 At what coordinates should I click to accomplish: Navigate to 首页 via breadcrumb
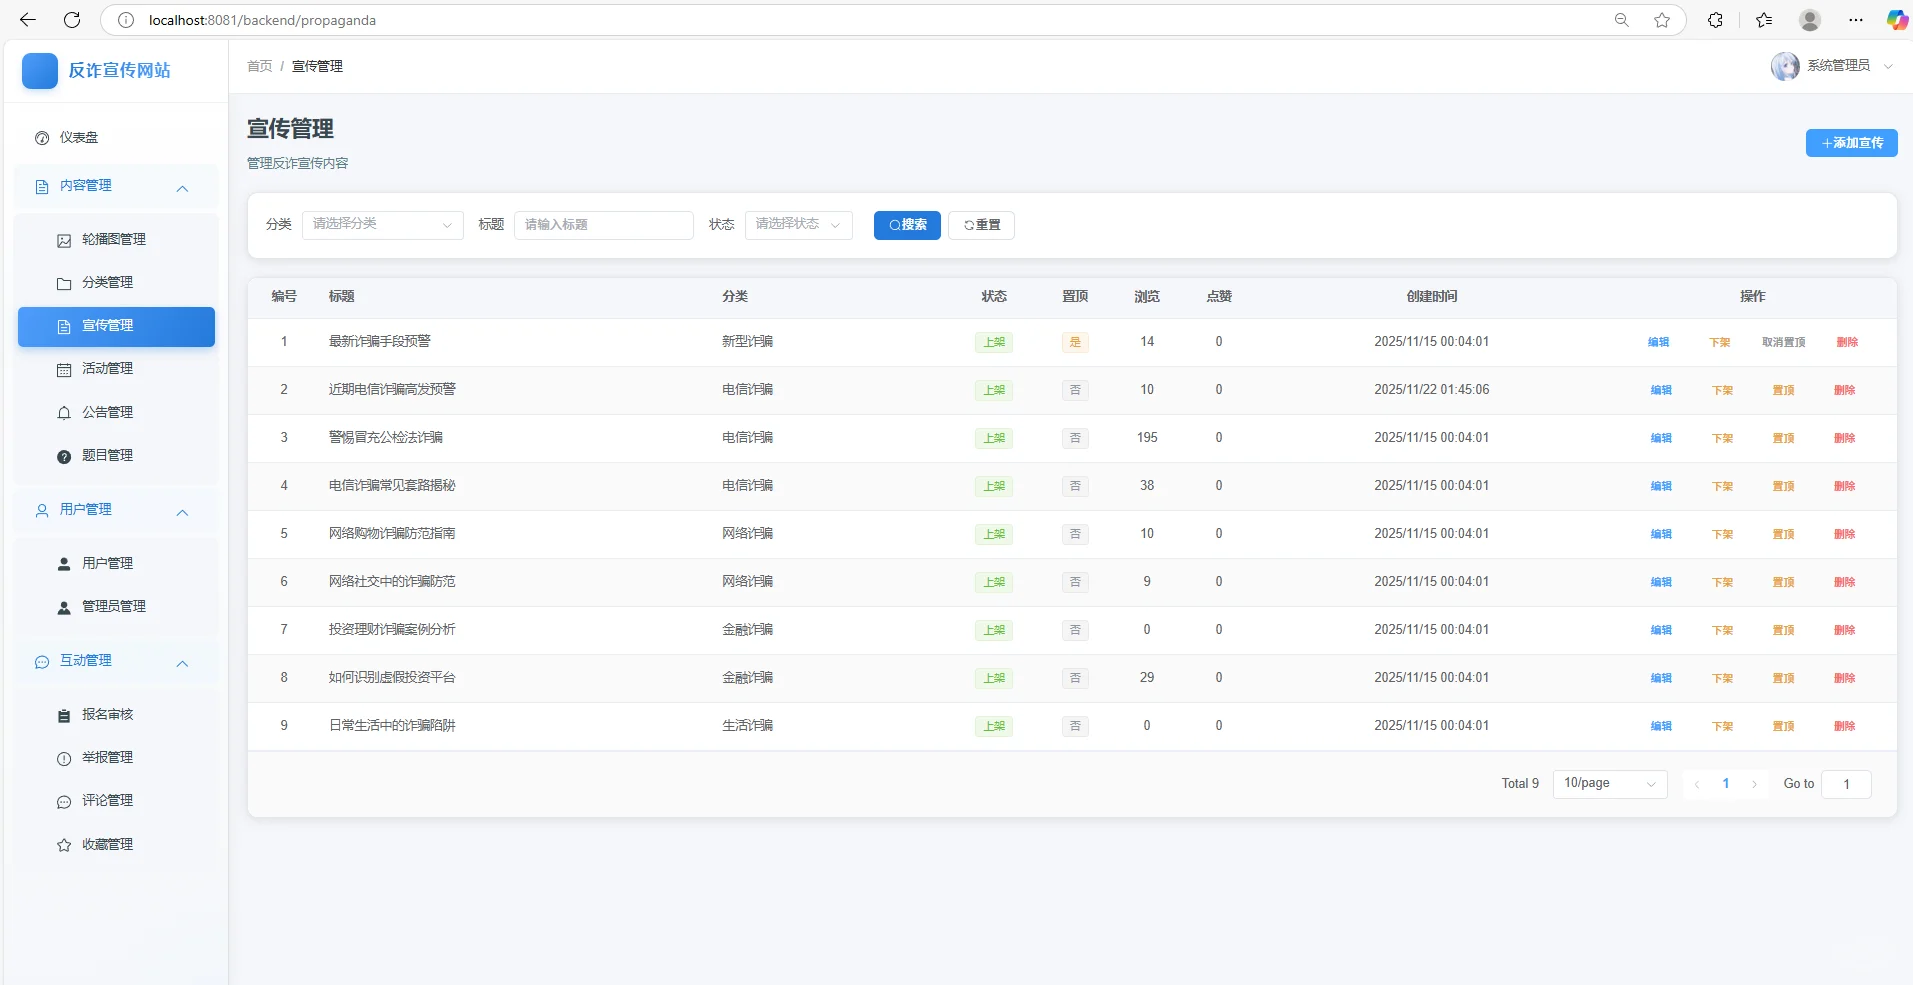(258, 66)
